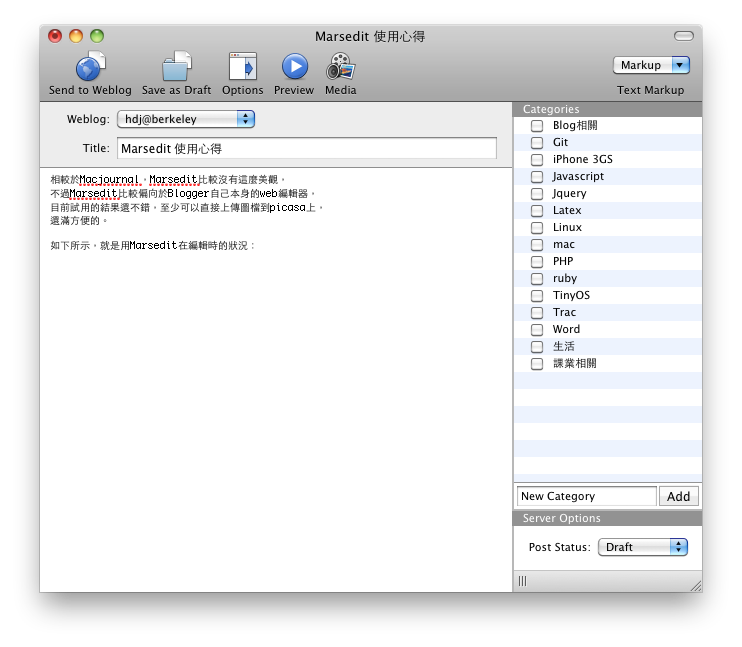Image resolution: width=742 pixels, height=647 pixels.
Task: Enable the Javascript category checkbox
Action: [x=537, y=177]
